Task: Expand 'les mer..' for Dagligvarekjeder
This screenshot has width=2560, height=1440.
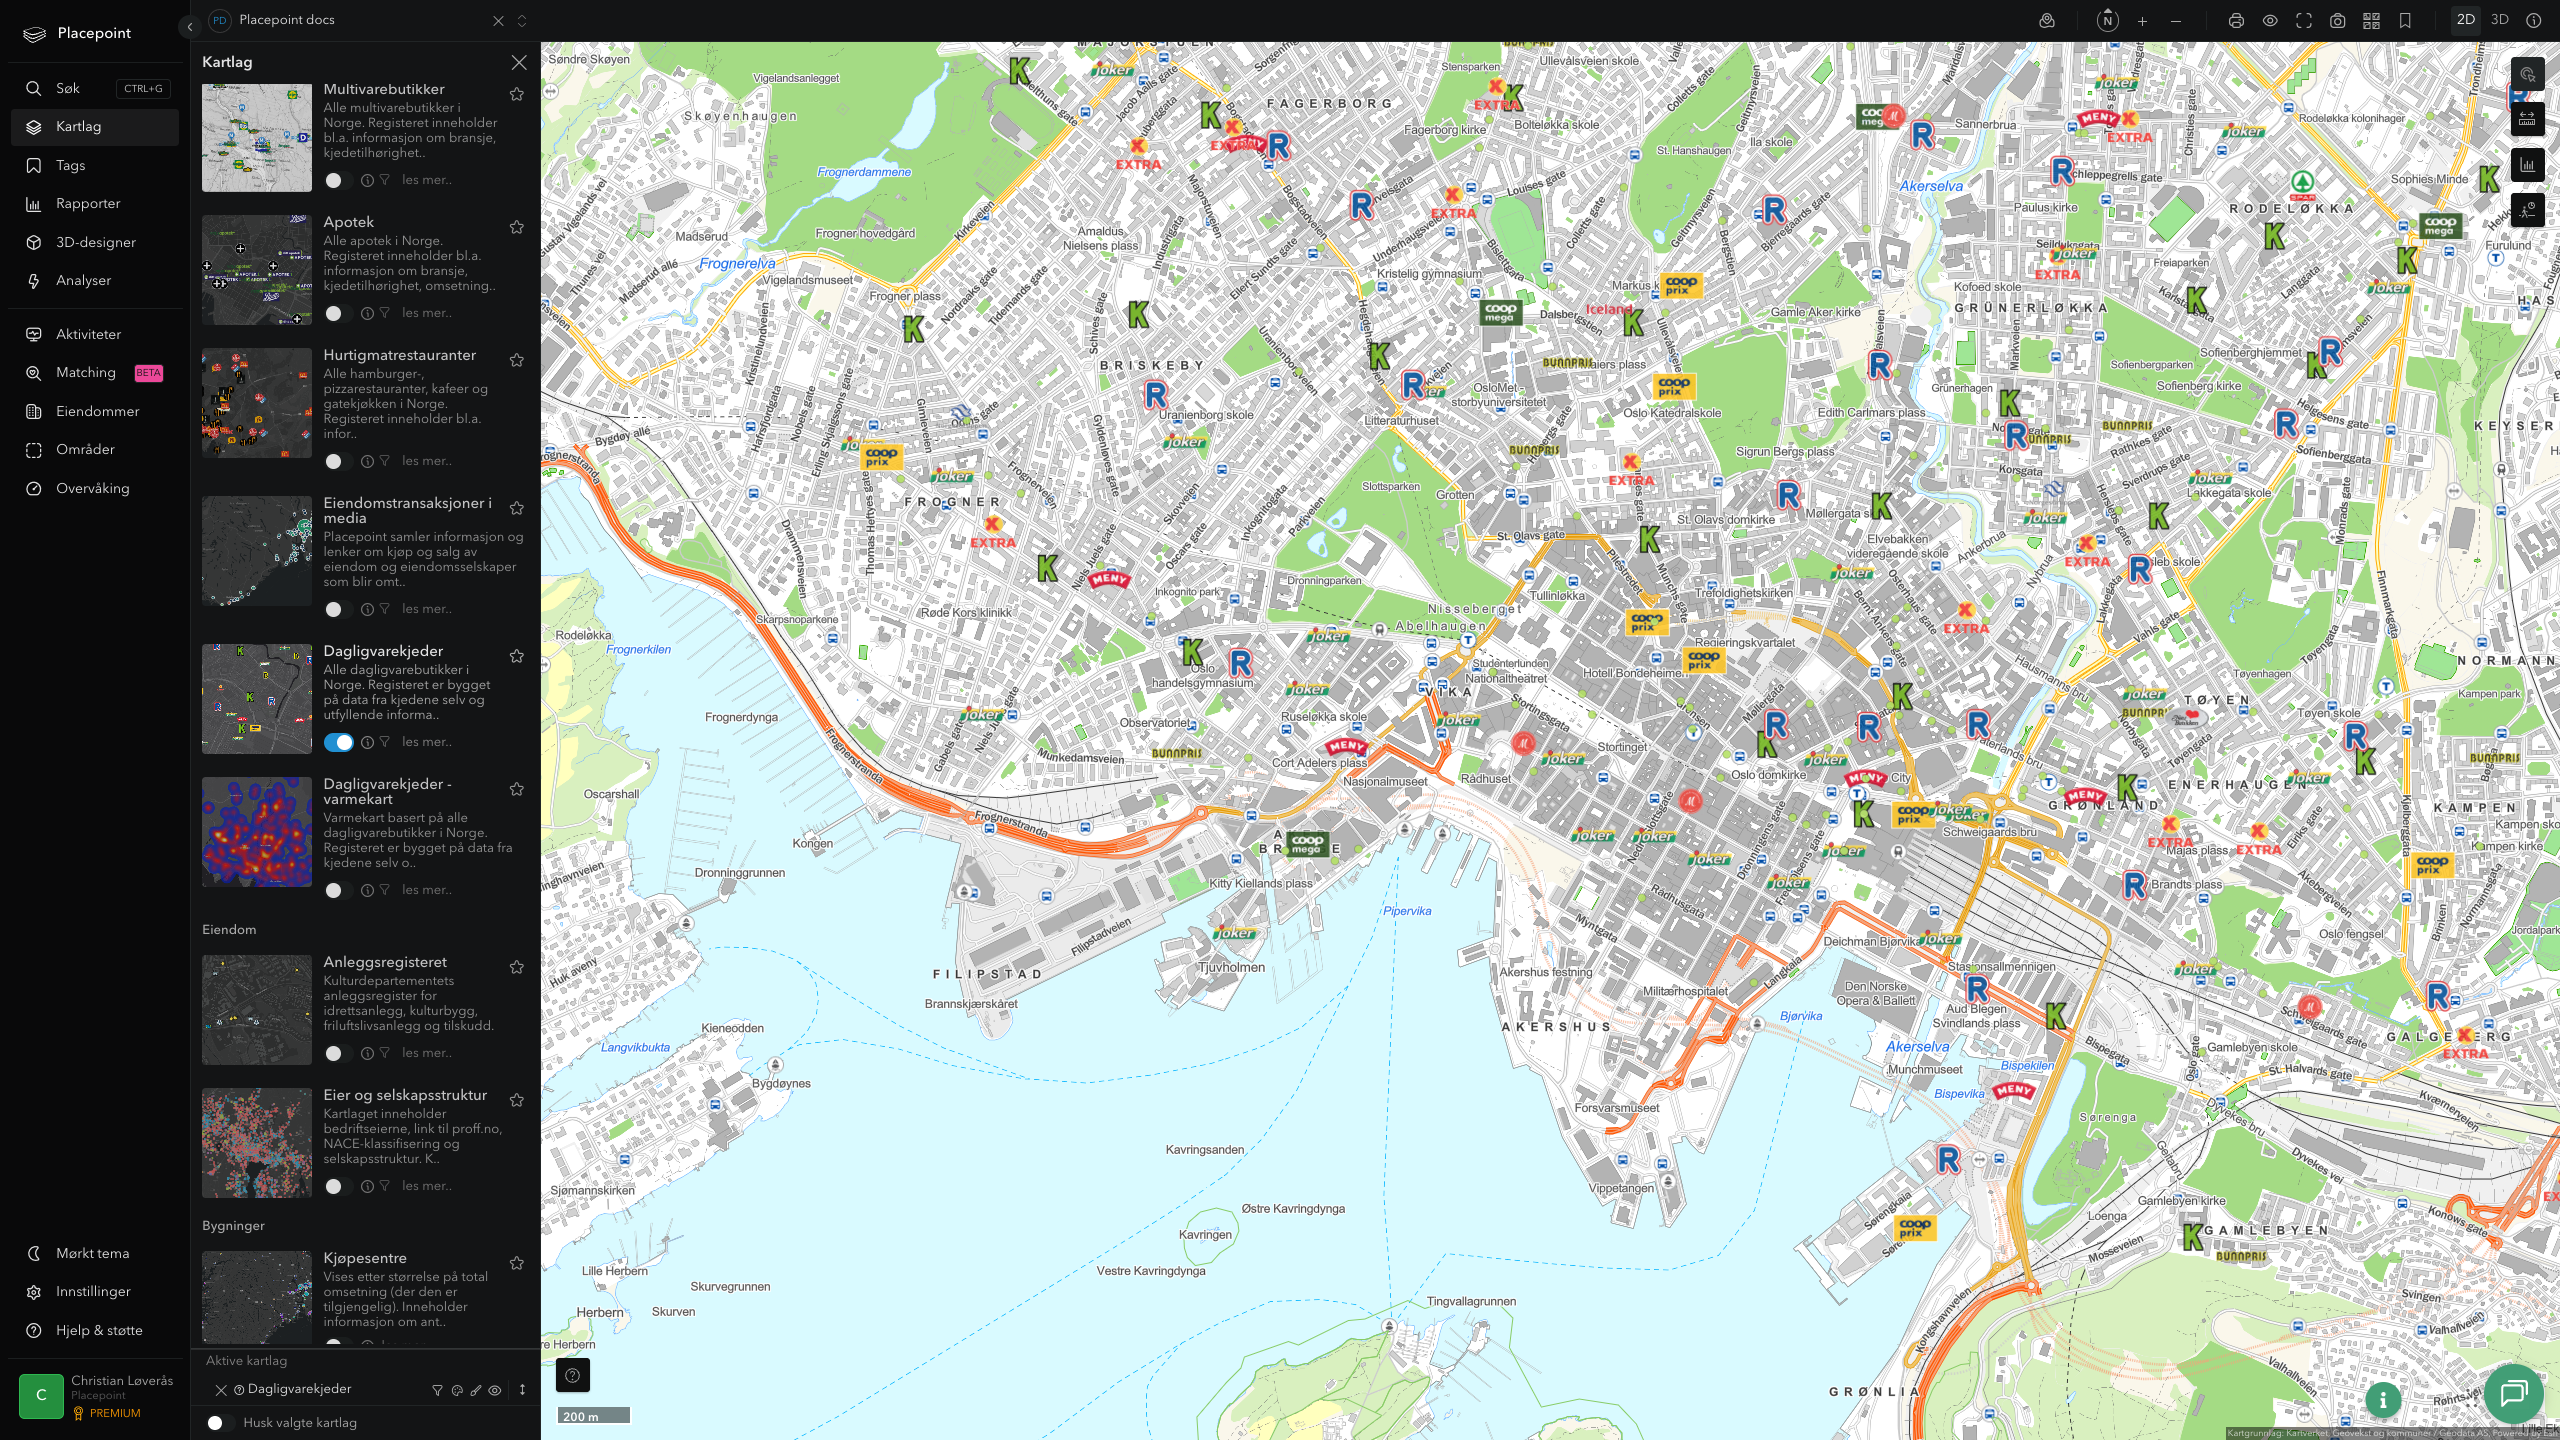Action: (427, 742)
